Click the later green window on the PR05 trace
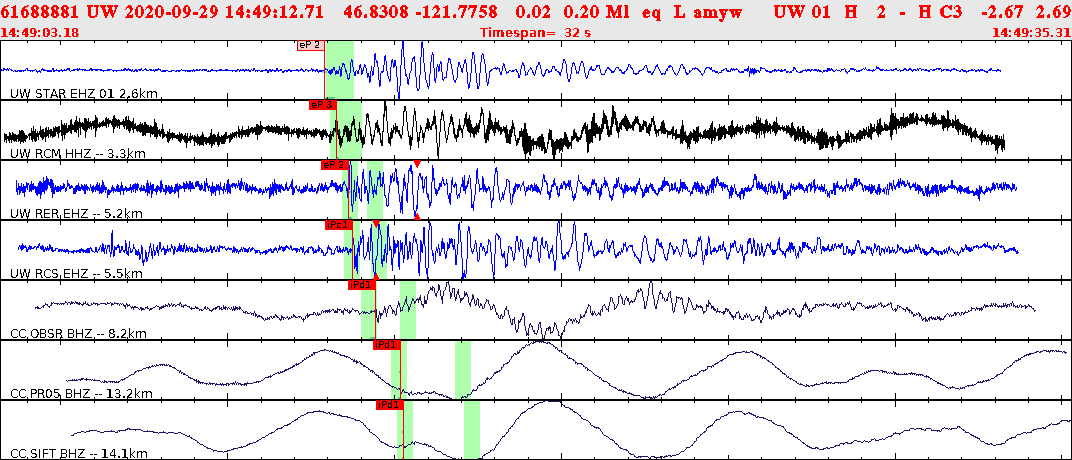The height and width of the screenshot is (460, 1072). (x=463, y=370)
